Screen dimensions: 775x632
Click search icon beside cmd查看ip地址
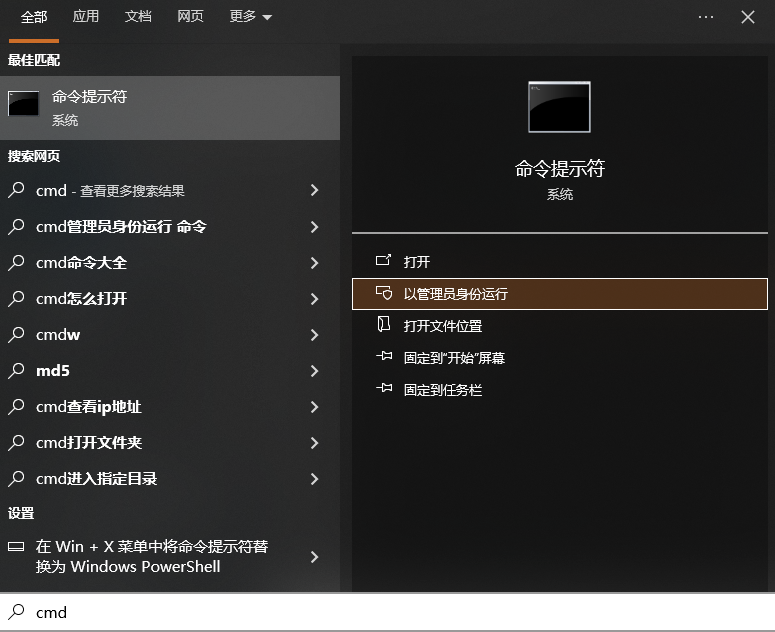point(16,407)
